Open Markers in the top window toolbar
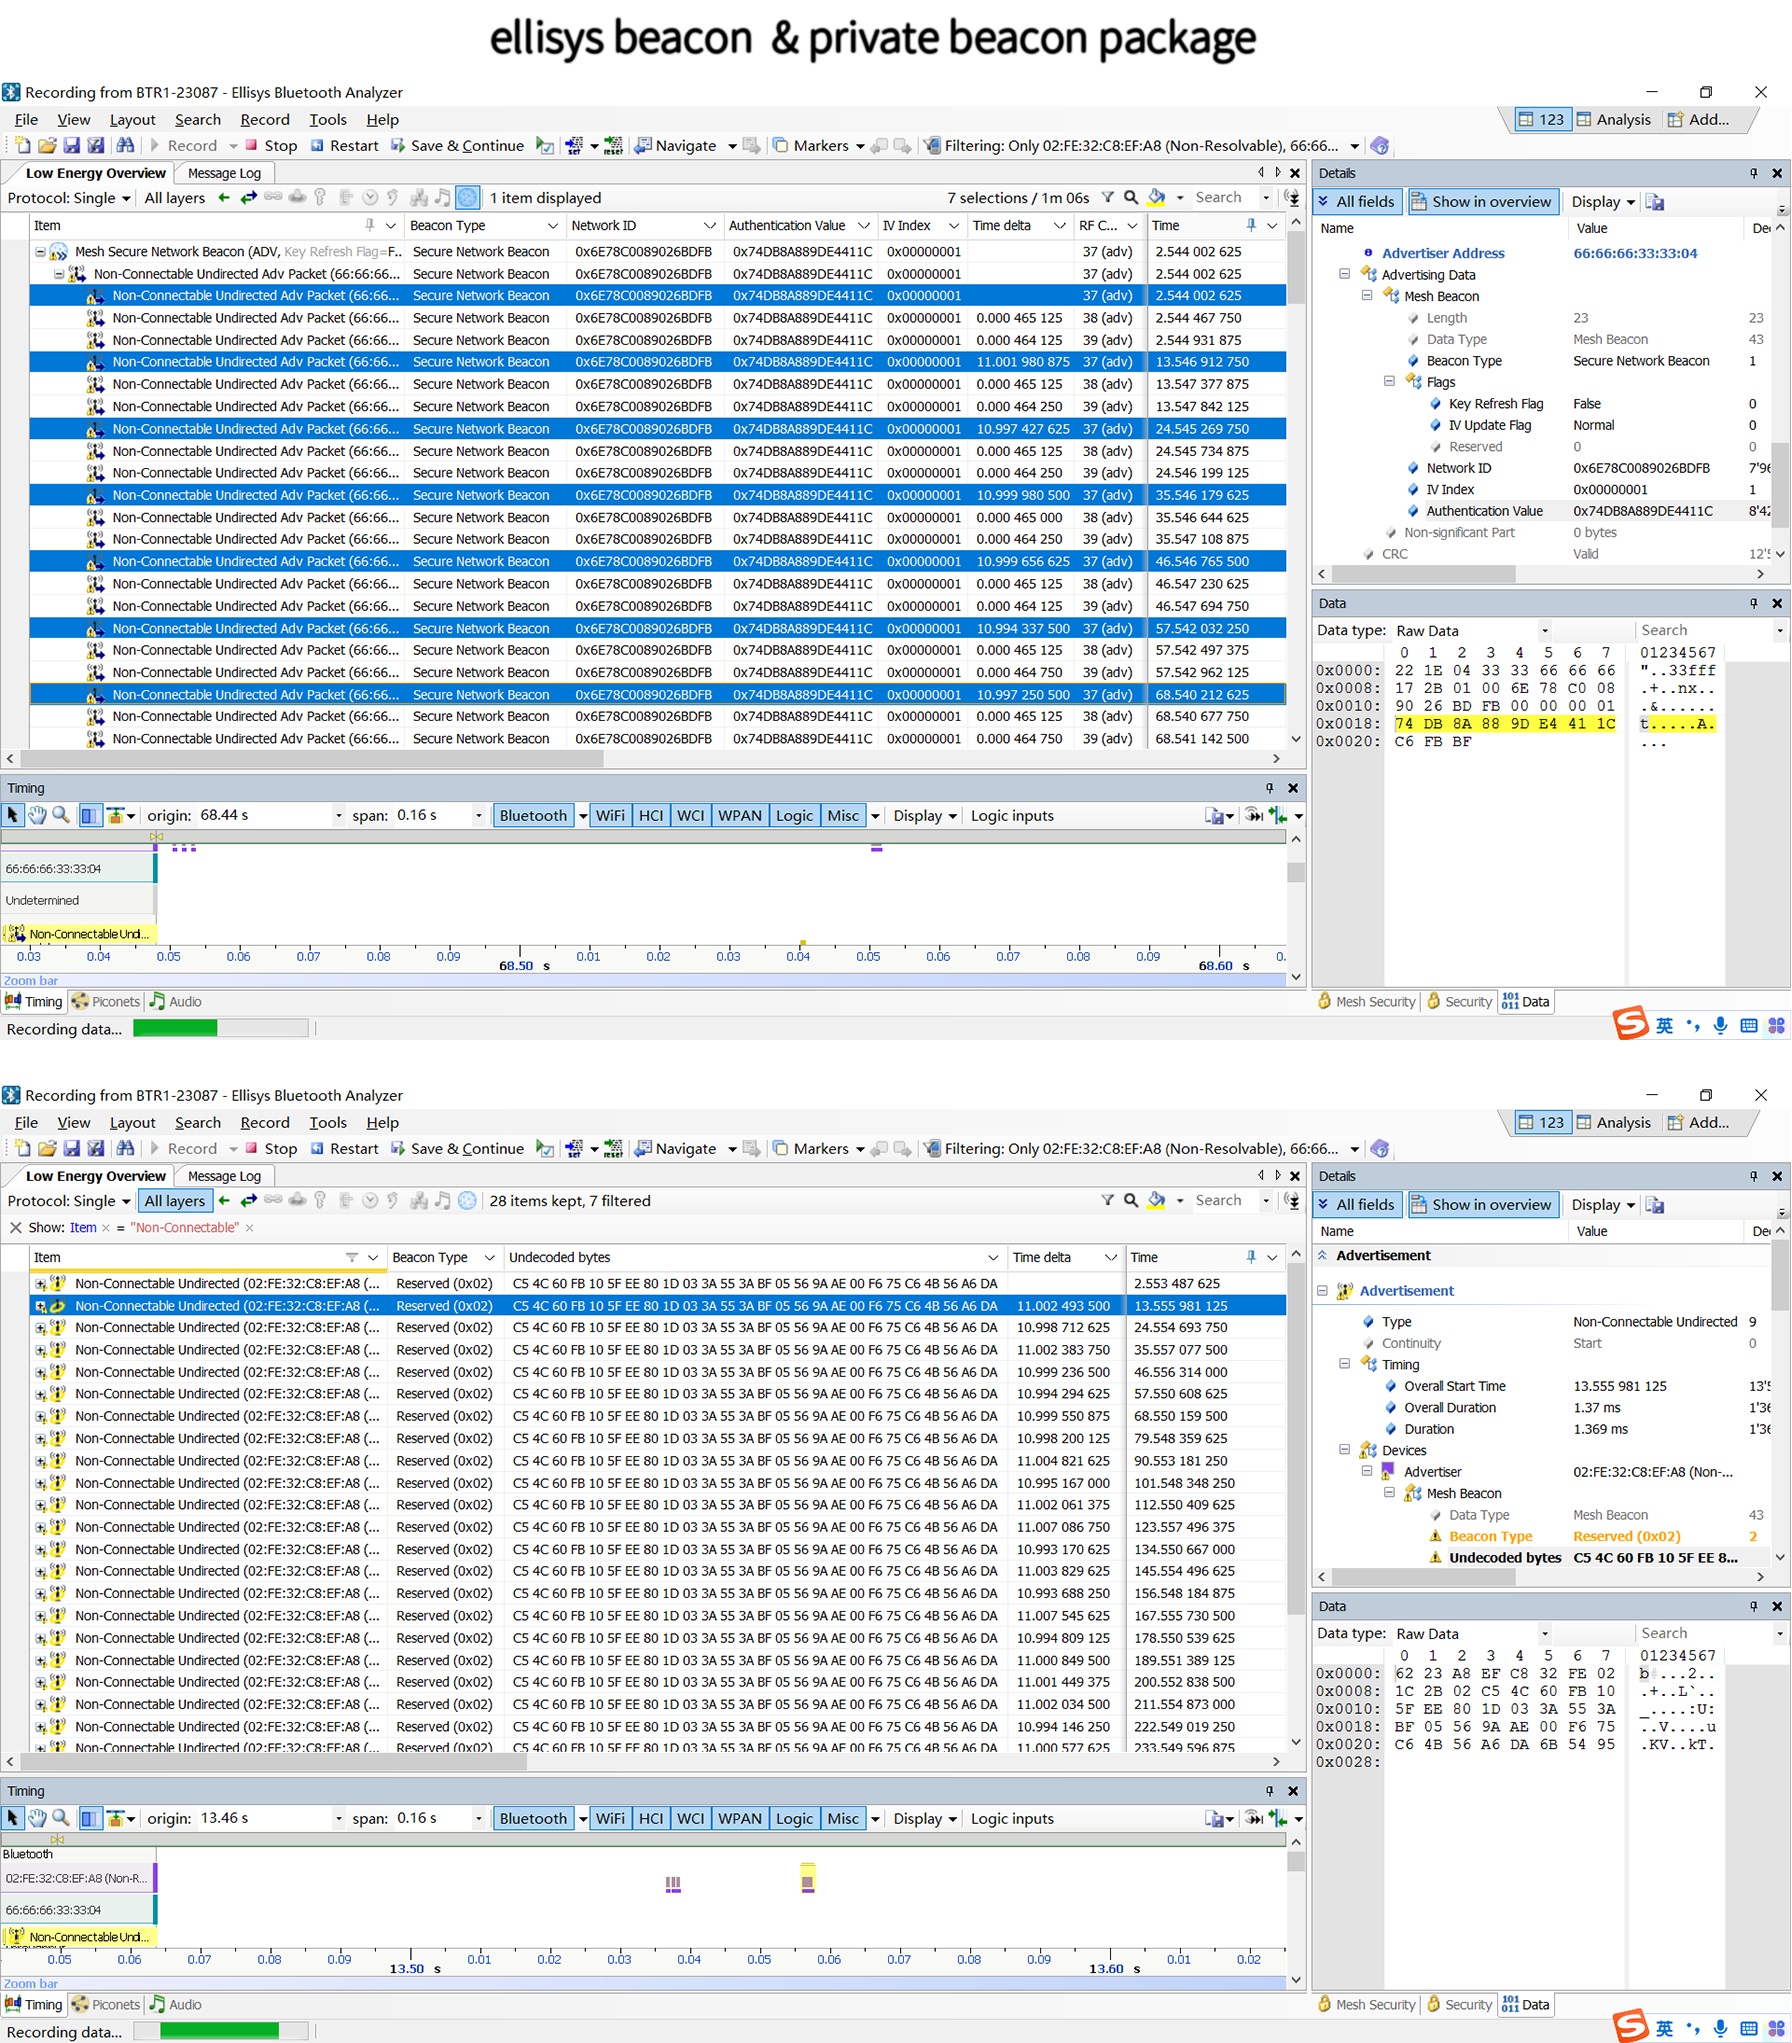 [811, 146]
